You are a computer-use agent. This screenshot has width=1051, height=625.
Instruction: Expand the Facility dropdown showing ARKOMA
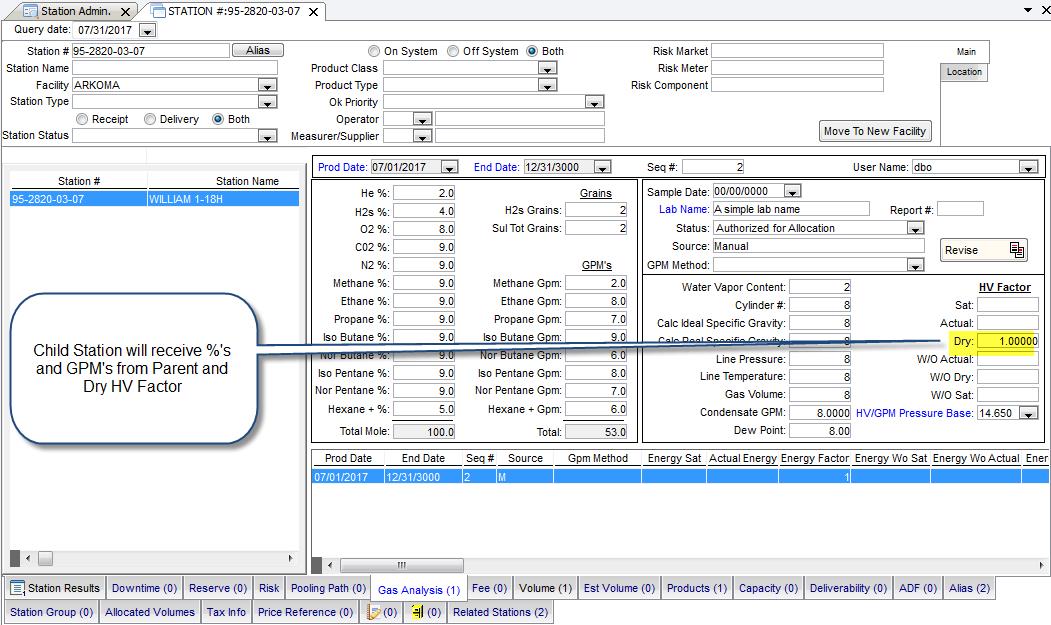click(267, 86)
